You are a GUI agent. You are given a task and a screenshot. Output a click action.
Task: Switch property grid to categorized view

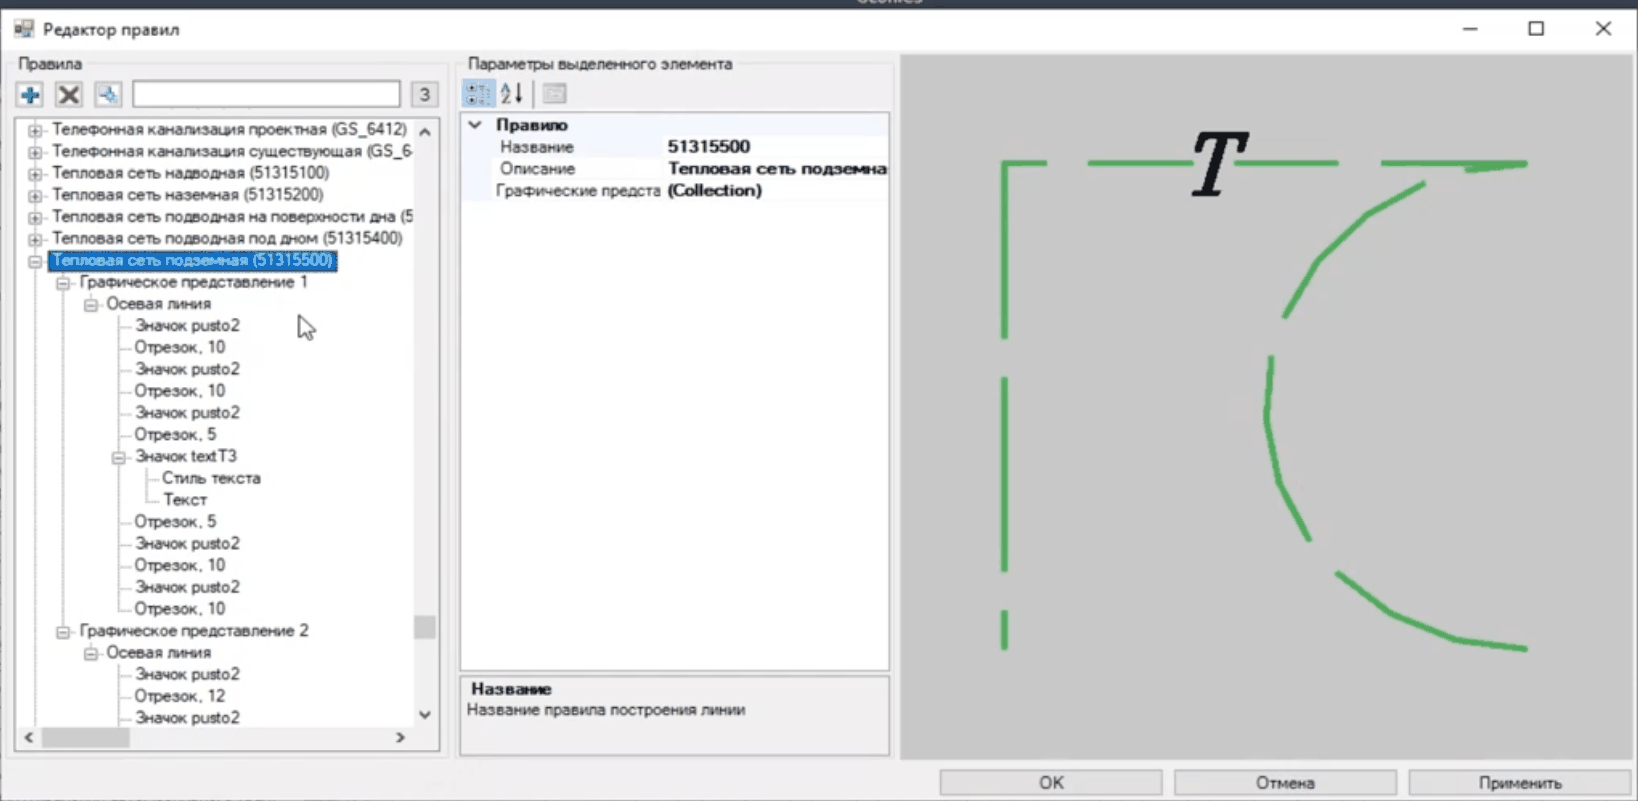click(478, 94)
